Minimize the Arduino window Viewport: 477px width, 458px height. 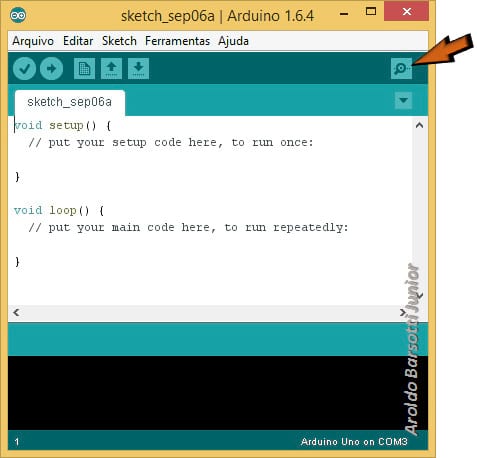344,14
